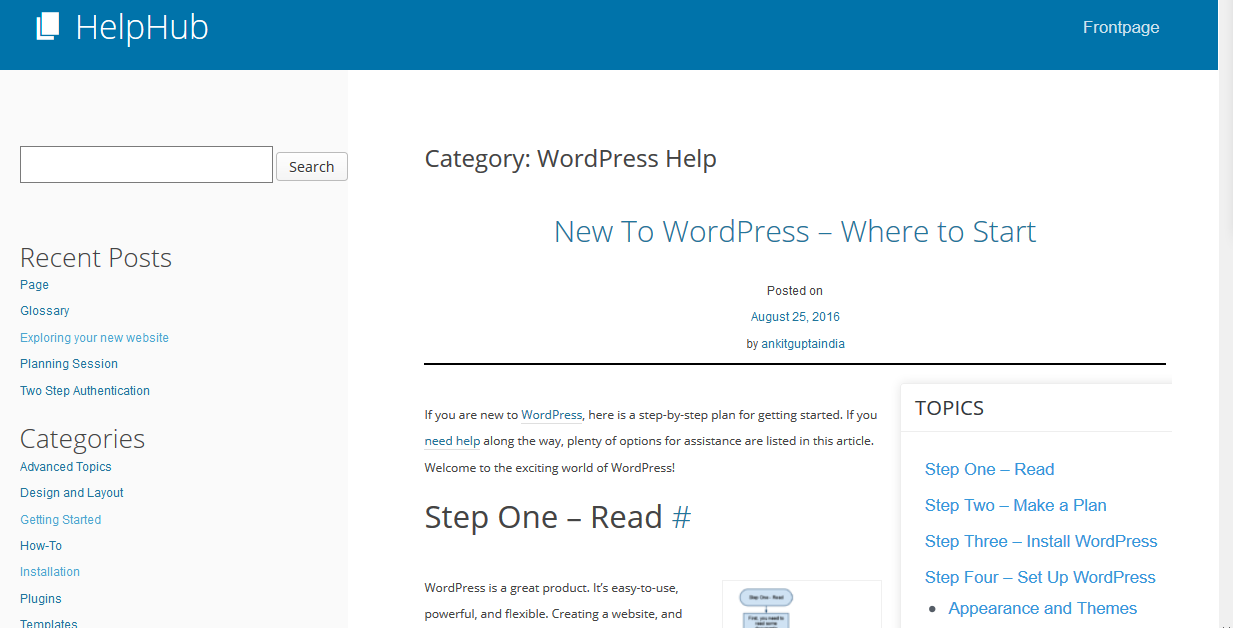Jump to Step Two – Make a Plan
The width and height of the screenshot is (1233, 628).
coord(1015,506)
